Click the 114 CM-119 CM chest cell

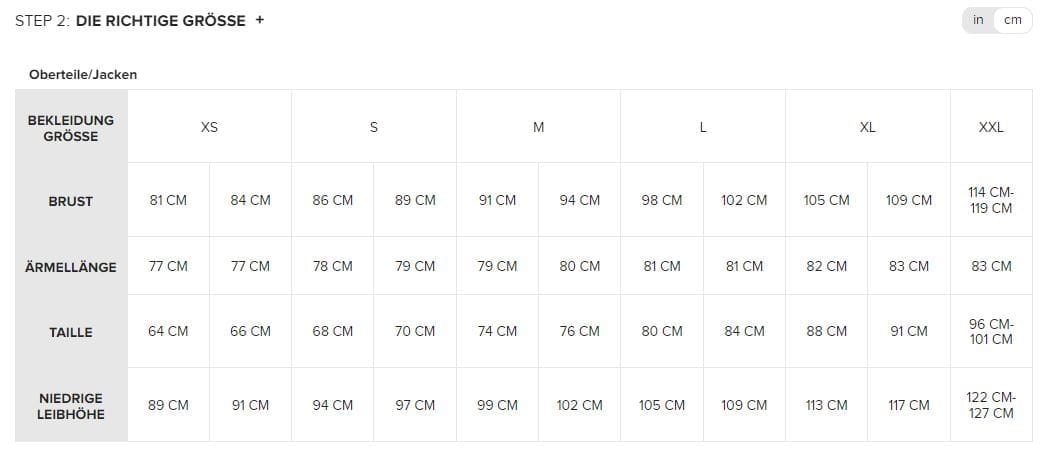(x=991, y=200)
